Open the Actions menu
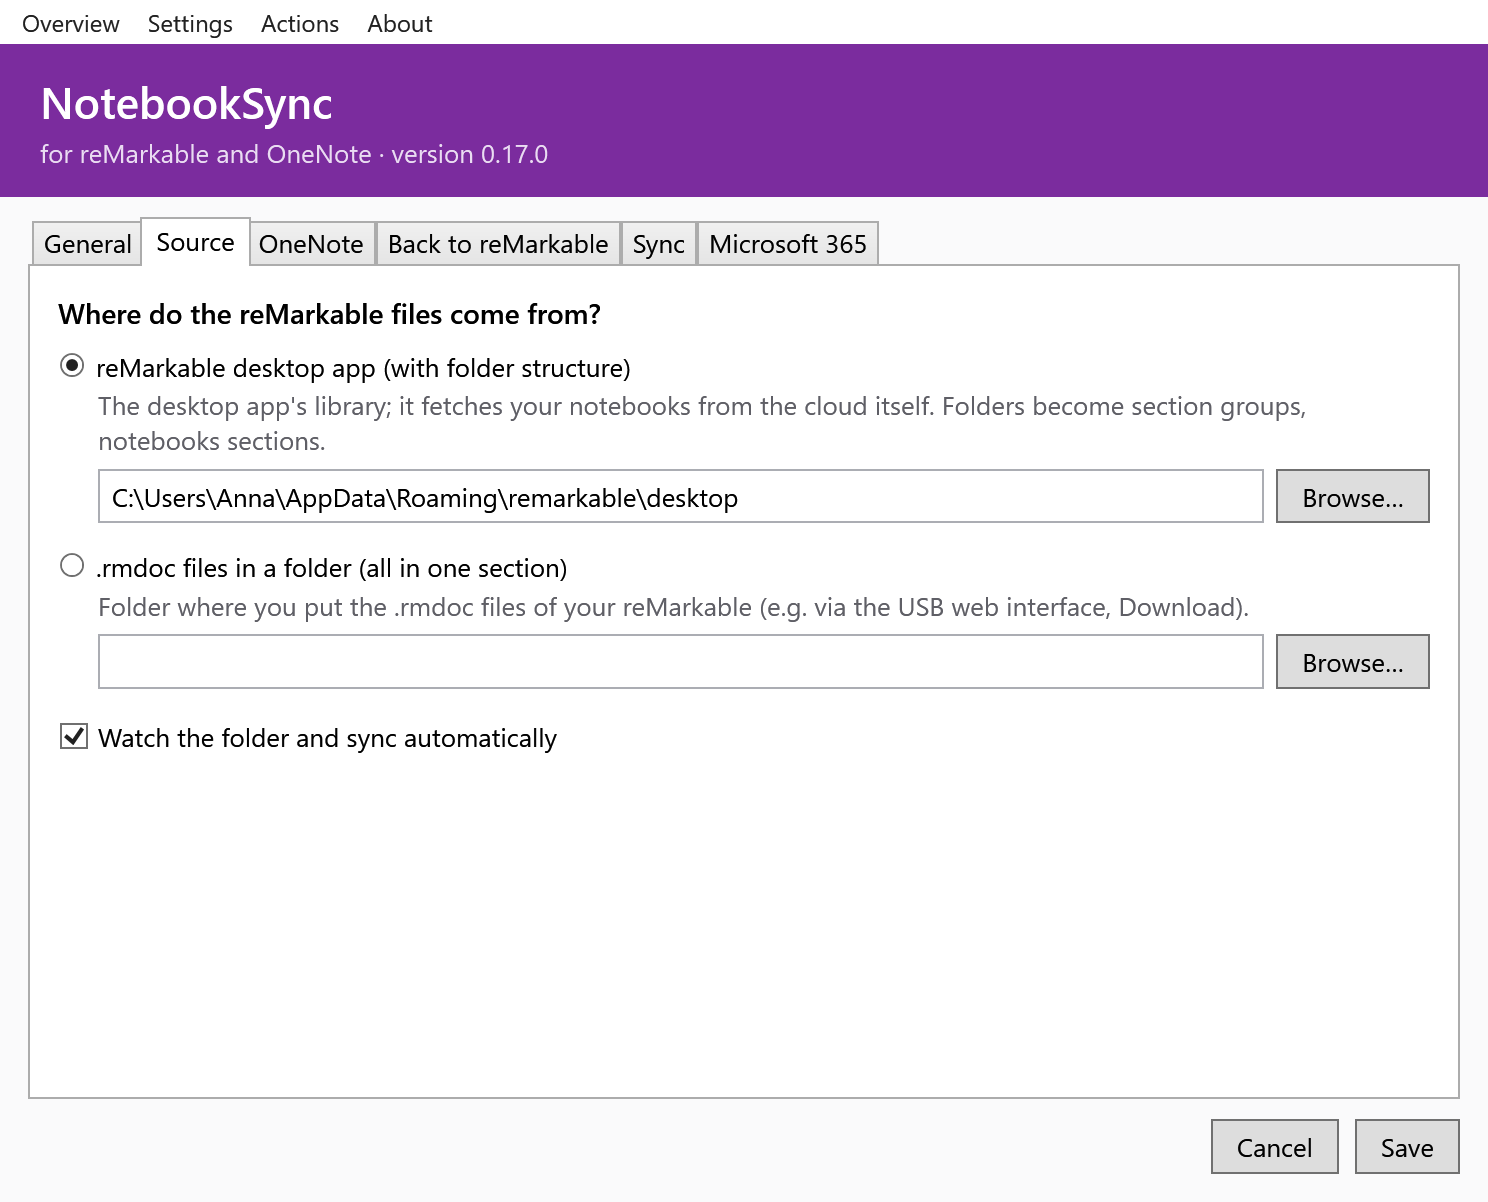Image resolution: width=1488 pixels, height=1202 pixels. (300, 23)
